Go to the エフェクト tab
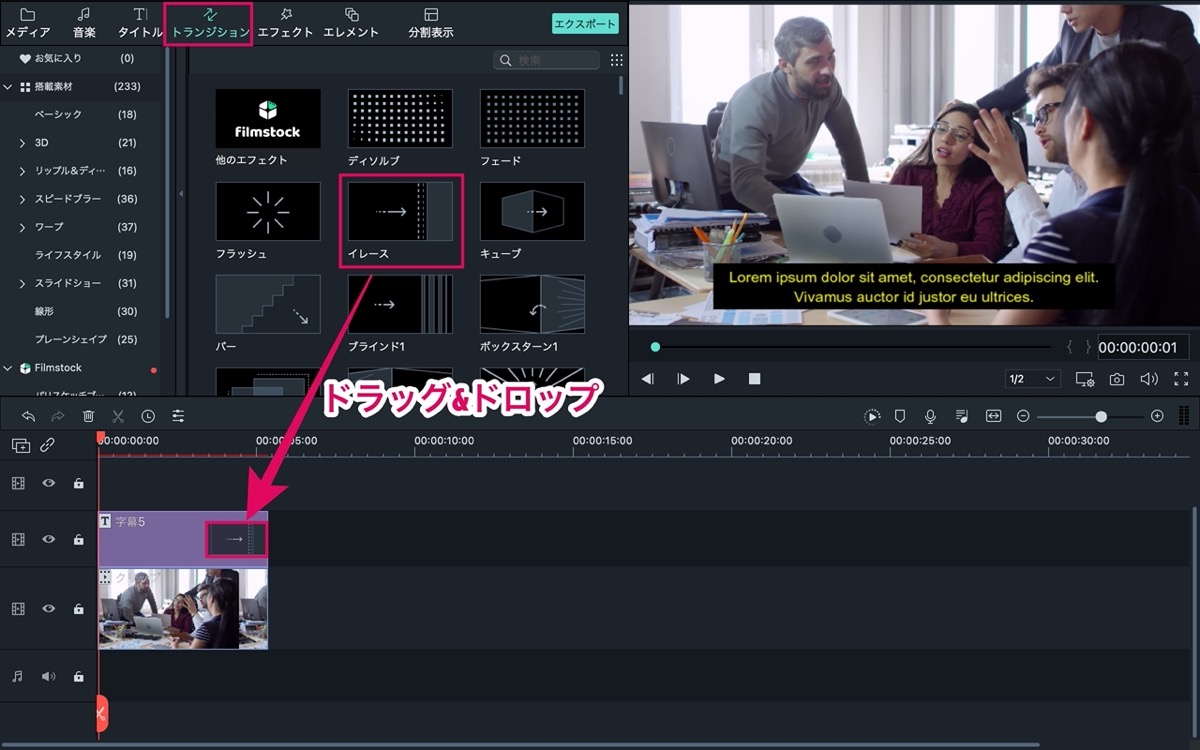Viewport: 1200px width, 750px height. click(x=285, y=23)
